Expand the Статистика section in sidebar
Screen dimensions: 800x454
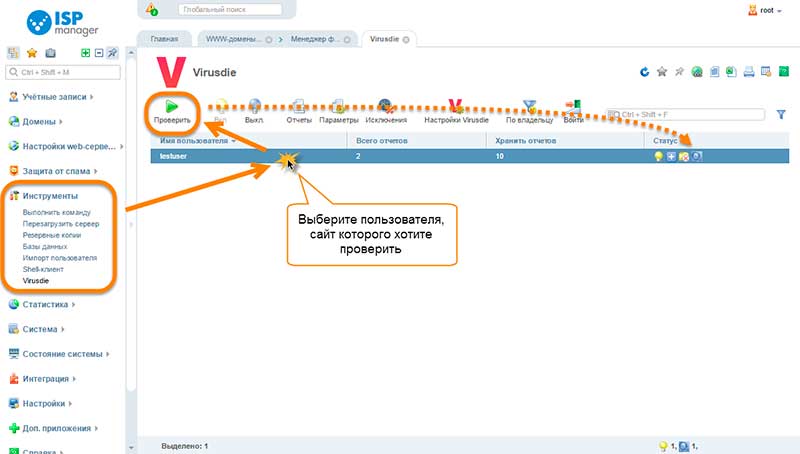click(45, 304)
